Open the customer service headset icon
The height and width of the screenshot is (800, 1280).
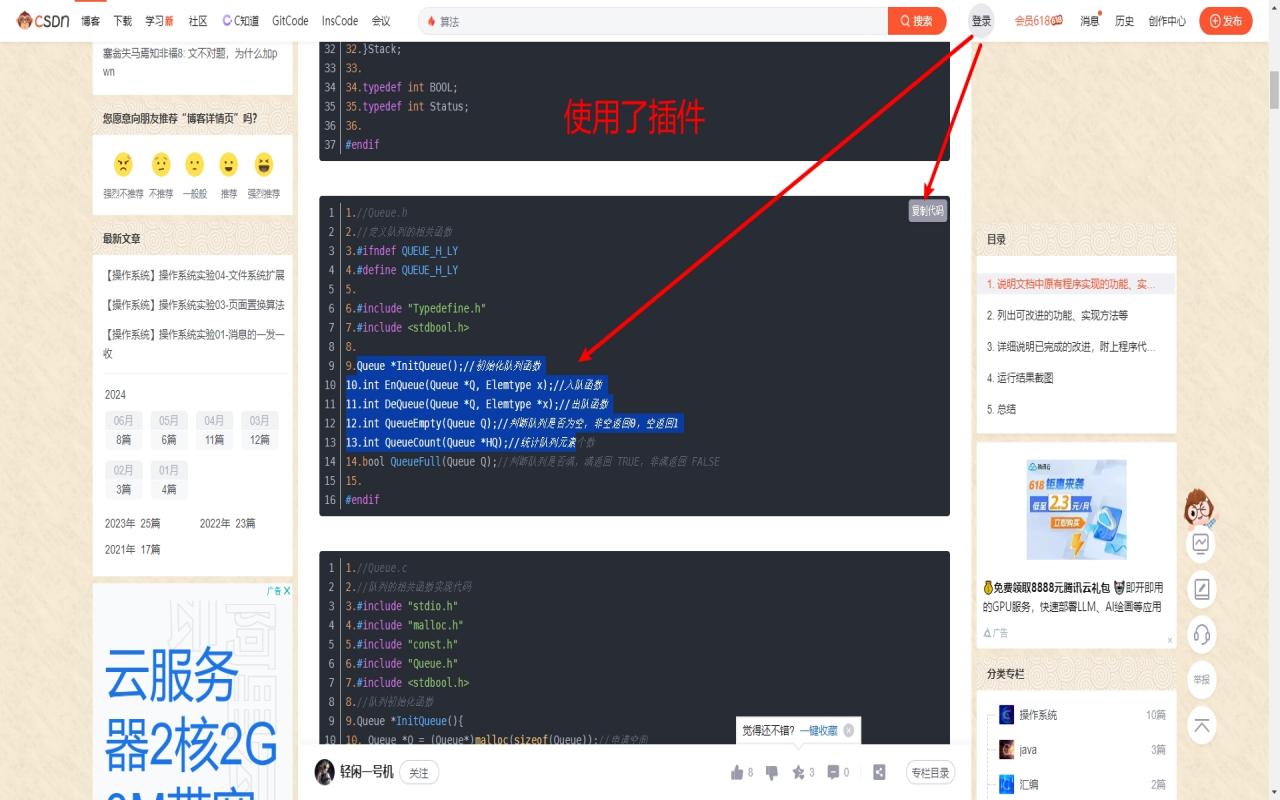click(1201, 634)
